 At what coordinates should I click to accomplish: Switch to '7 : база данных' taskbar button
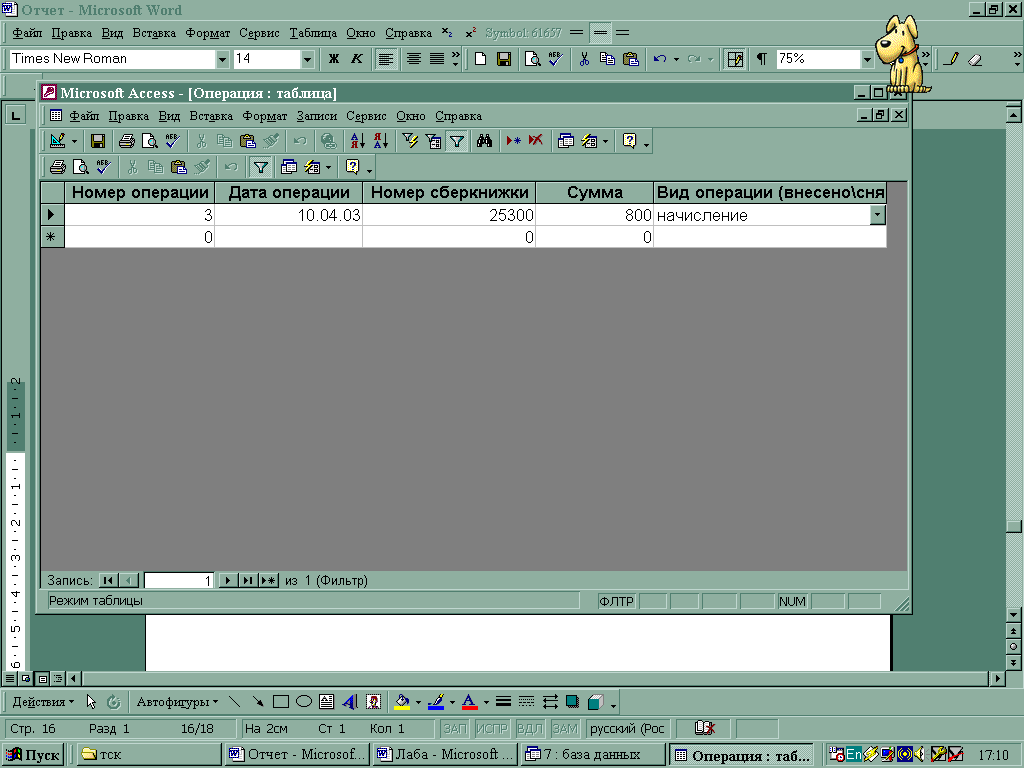pyautogui.click(x=593, y=755)
